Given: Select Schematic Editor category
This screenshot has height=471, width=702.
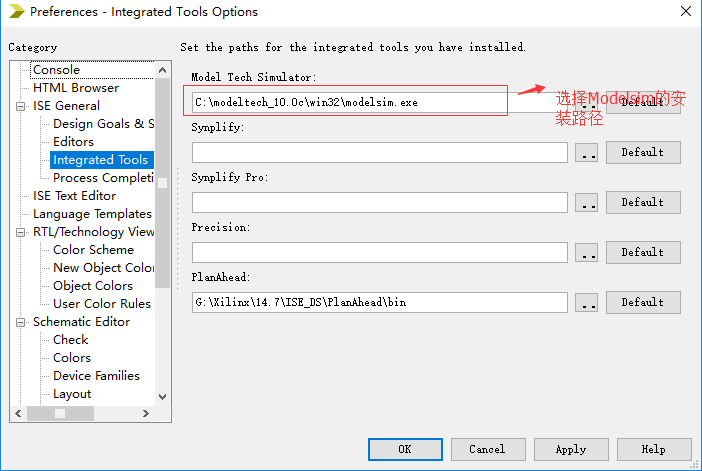Looking at the screenshot, I should pos(81,322).
